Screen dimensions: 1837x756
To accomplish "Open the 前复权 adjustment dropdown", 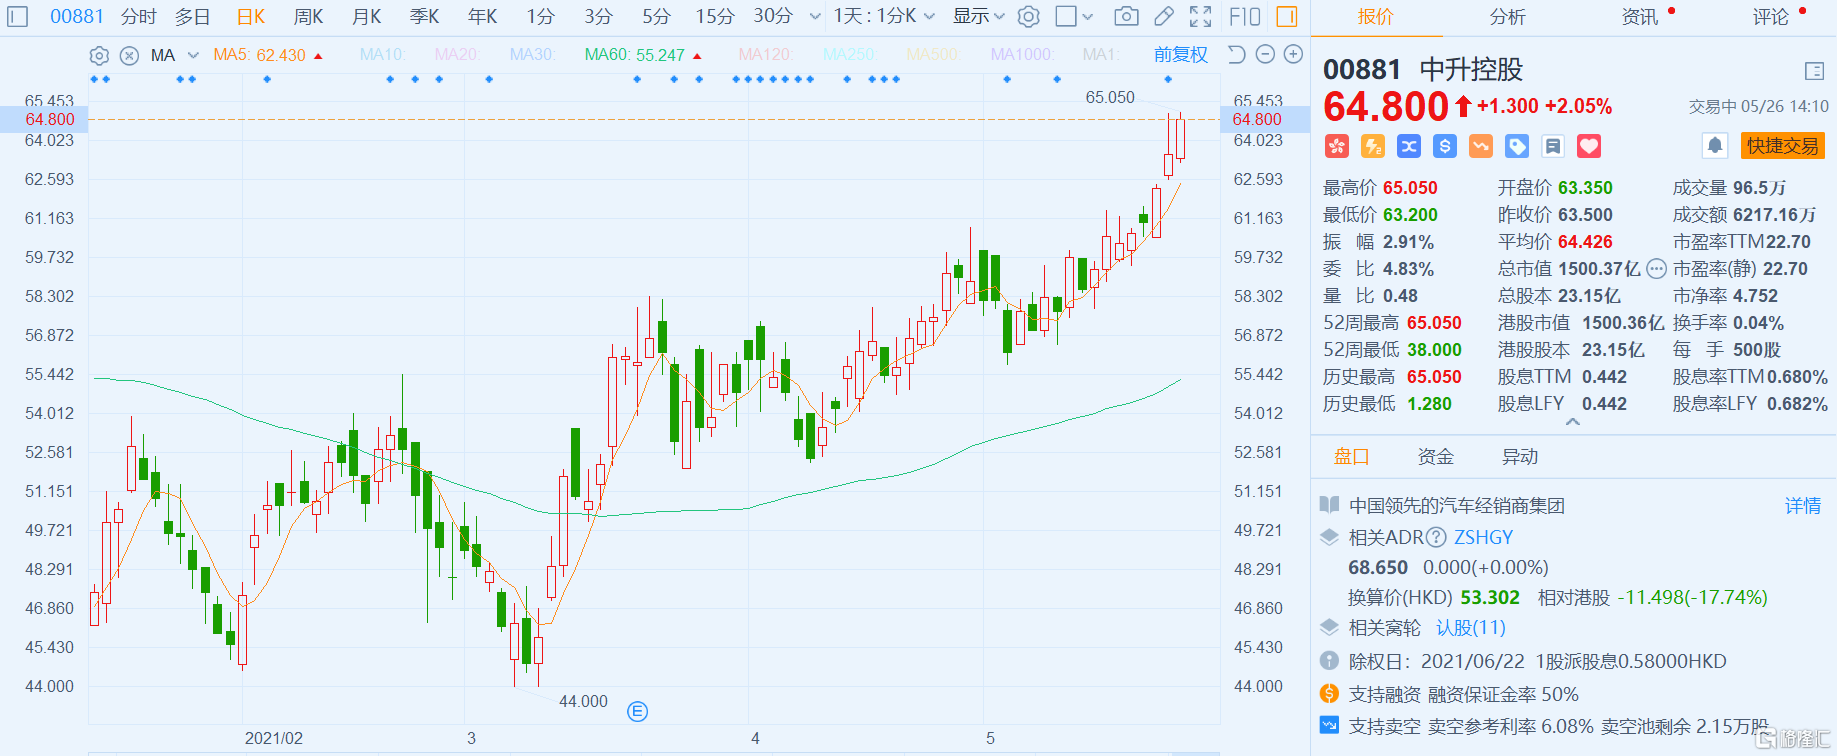I will point(1181,55).
